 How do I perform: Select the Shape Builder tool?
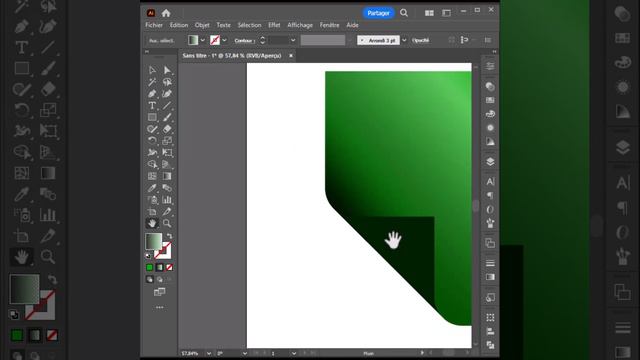[152, 164]
